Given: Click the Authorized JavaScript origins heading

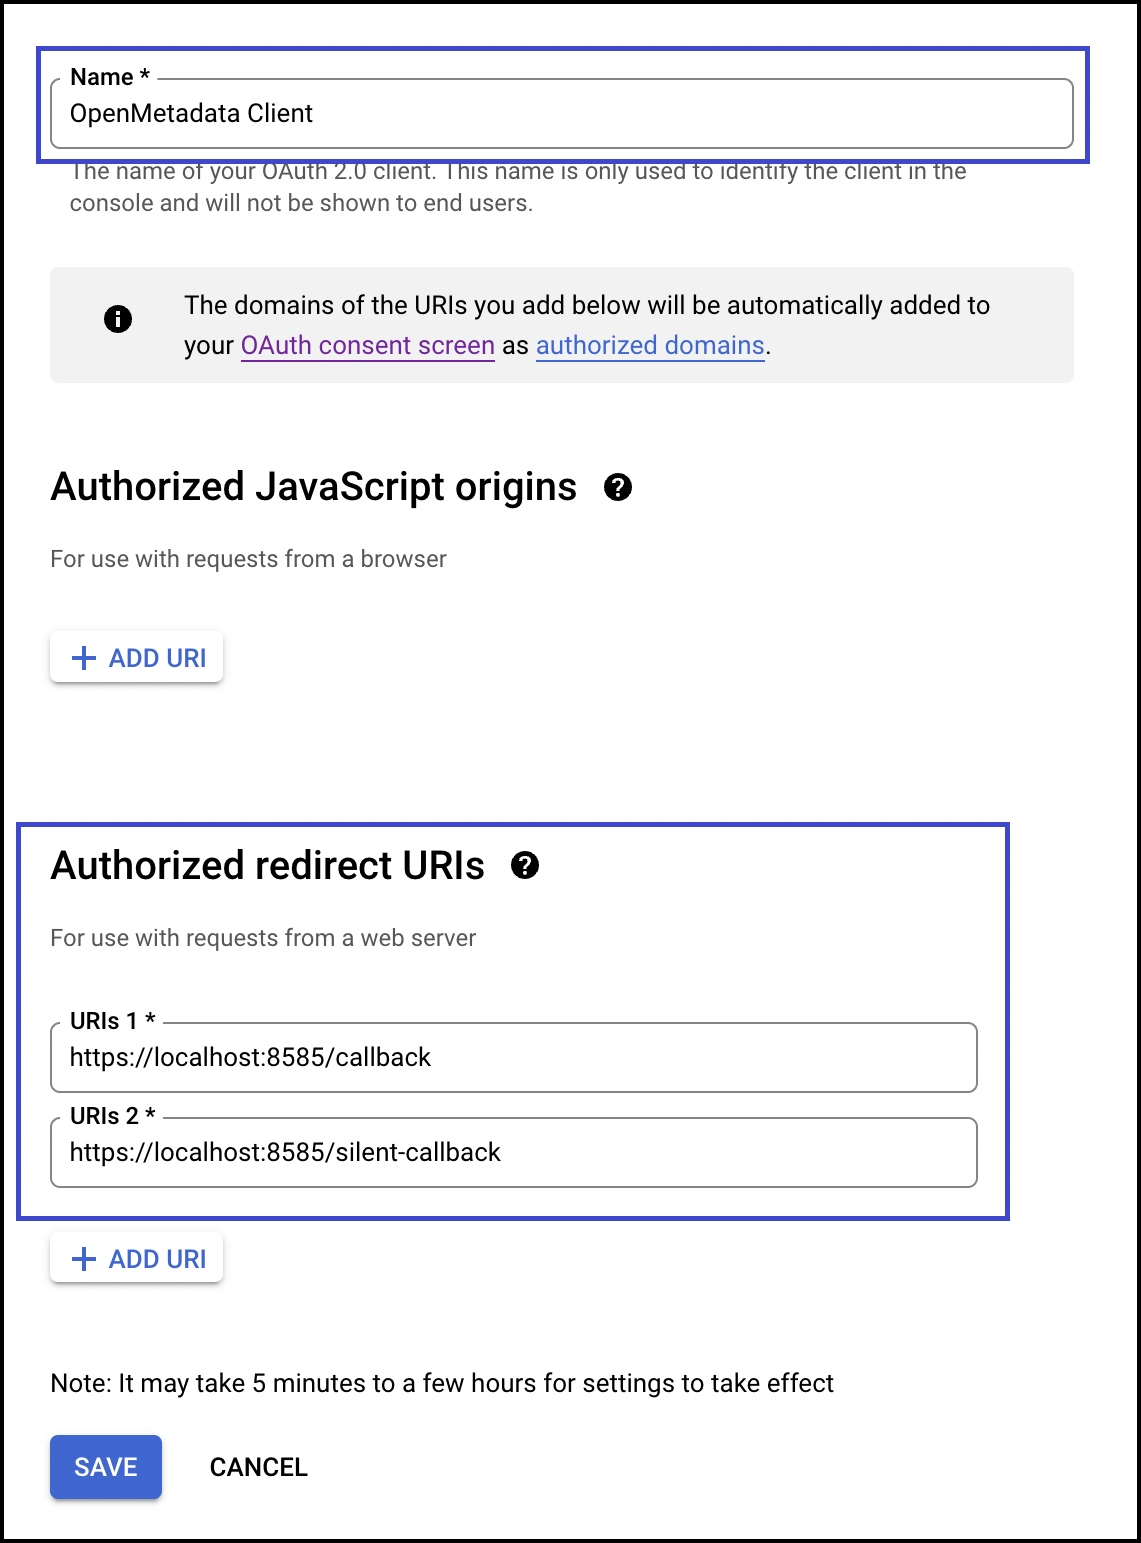Looking at the screenshot, I should (x=314, y=487).
